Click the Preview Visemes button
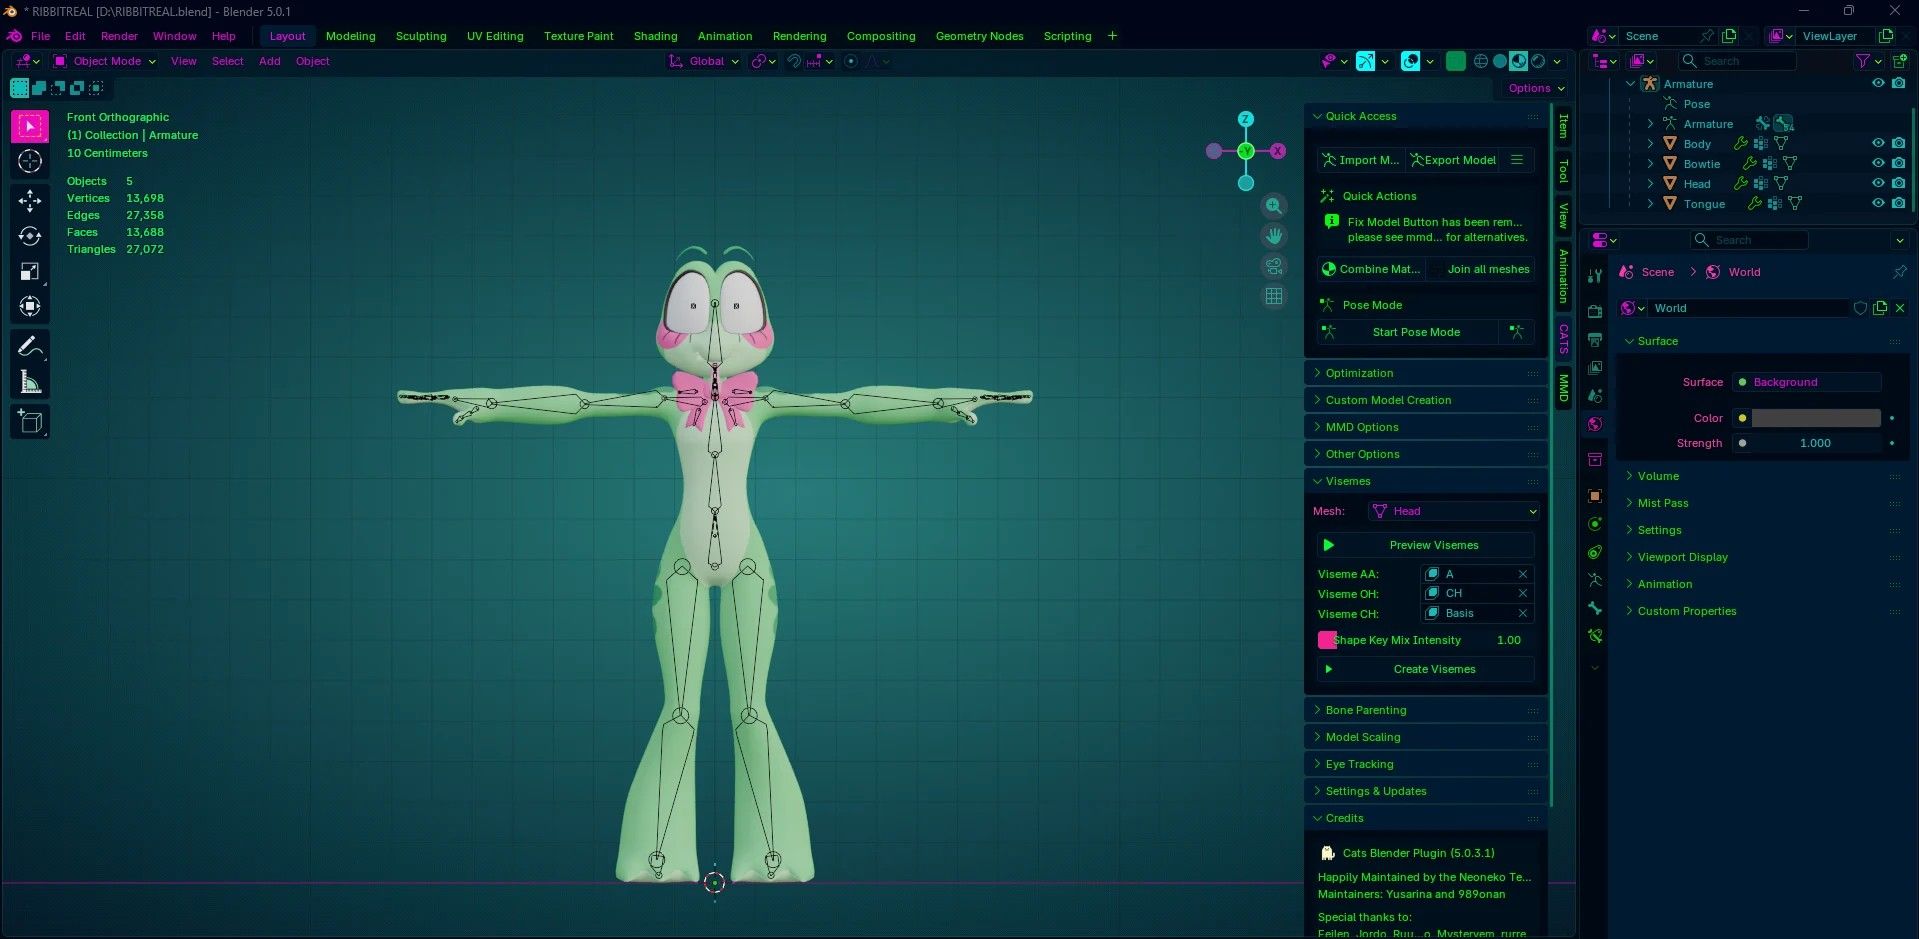1919x939 pixels. point(1425,545)
